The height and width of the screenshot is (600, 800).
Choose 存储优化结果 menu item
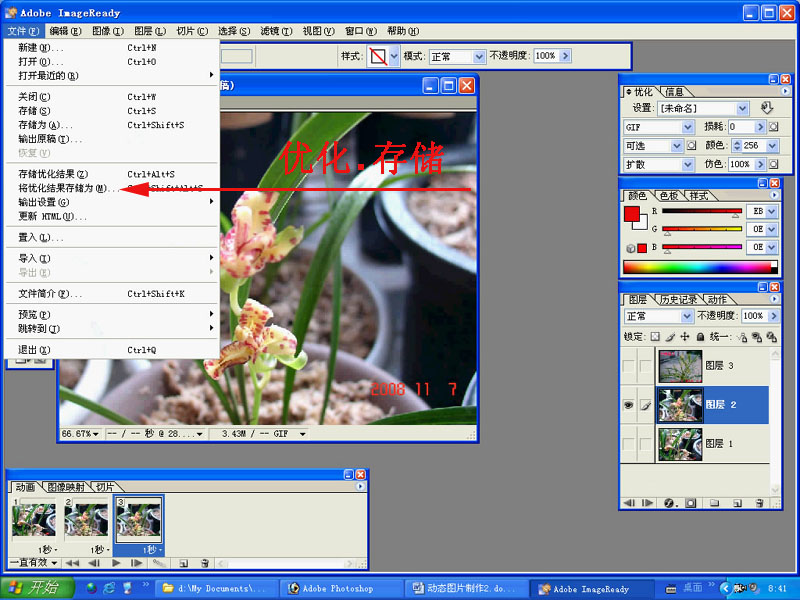coord(112,174)
